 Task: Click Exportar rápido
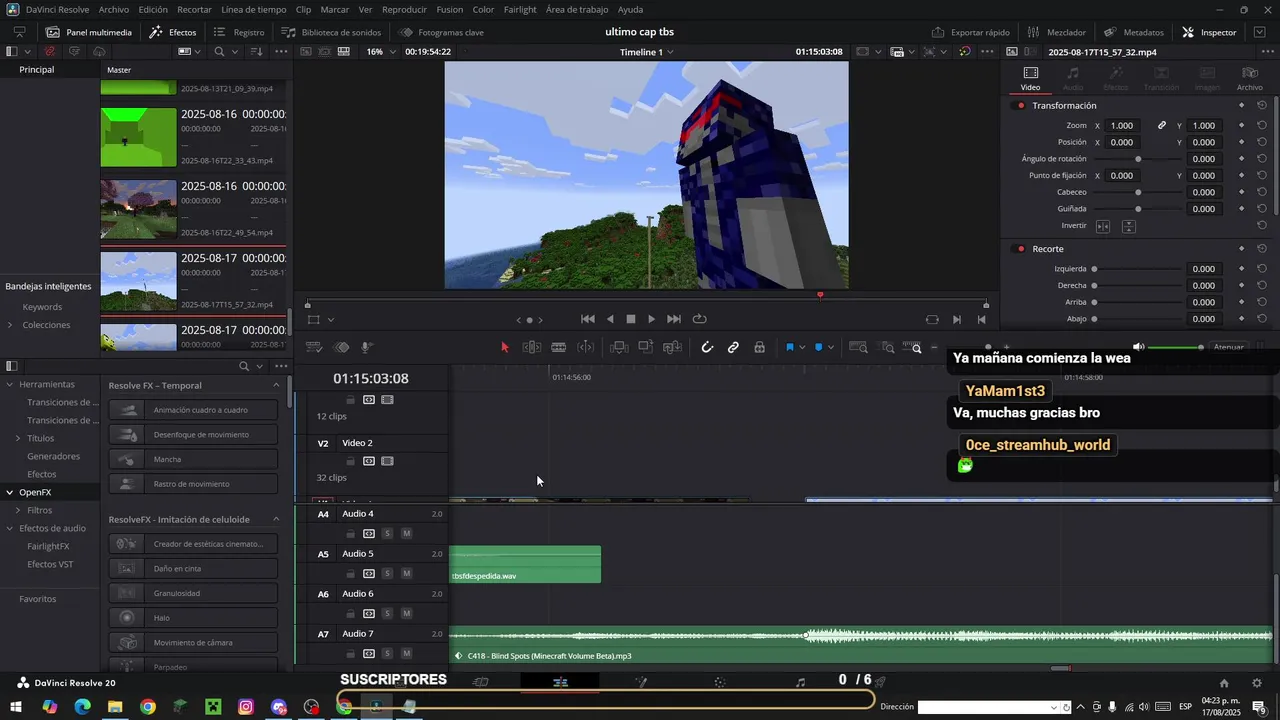coord(970,32)
